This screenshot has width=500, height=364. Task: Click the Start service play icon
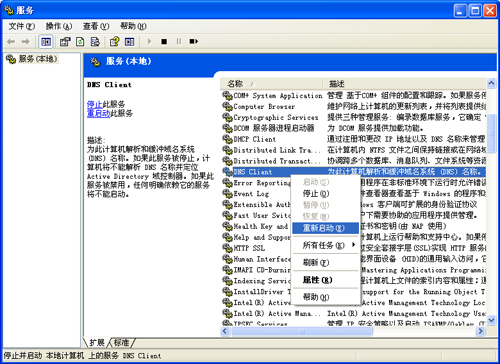[x=149, y=42]
